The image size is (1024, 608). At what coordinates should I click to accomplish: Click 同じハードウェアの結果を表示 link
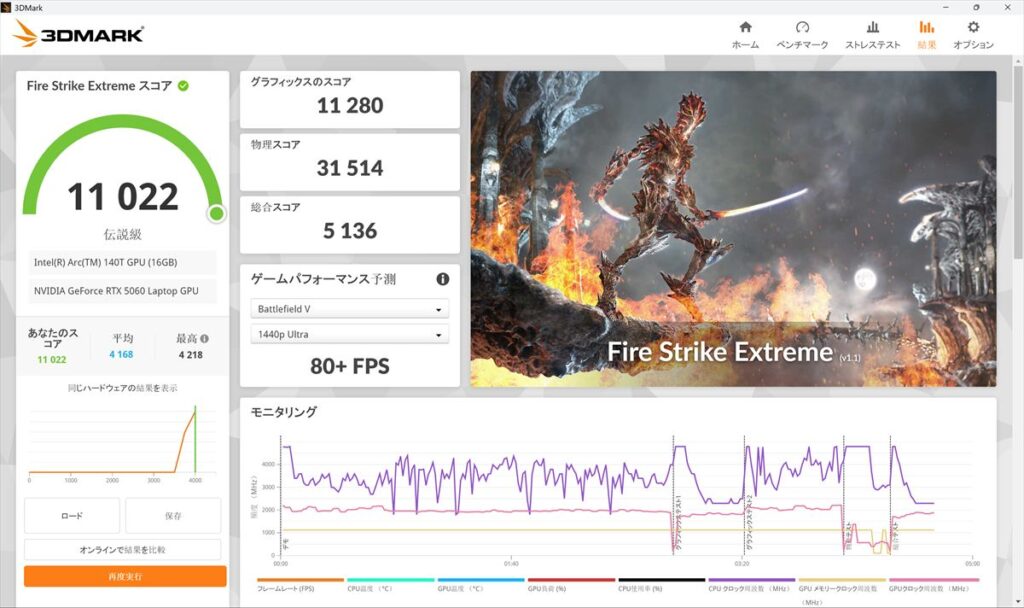pos(122,388)
